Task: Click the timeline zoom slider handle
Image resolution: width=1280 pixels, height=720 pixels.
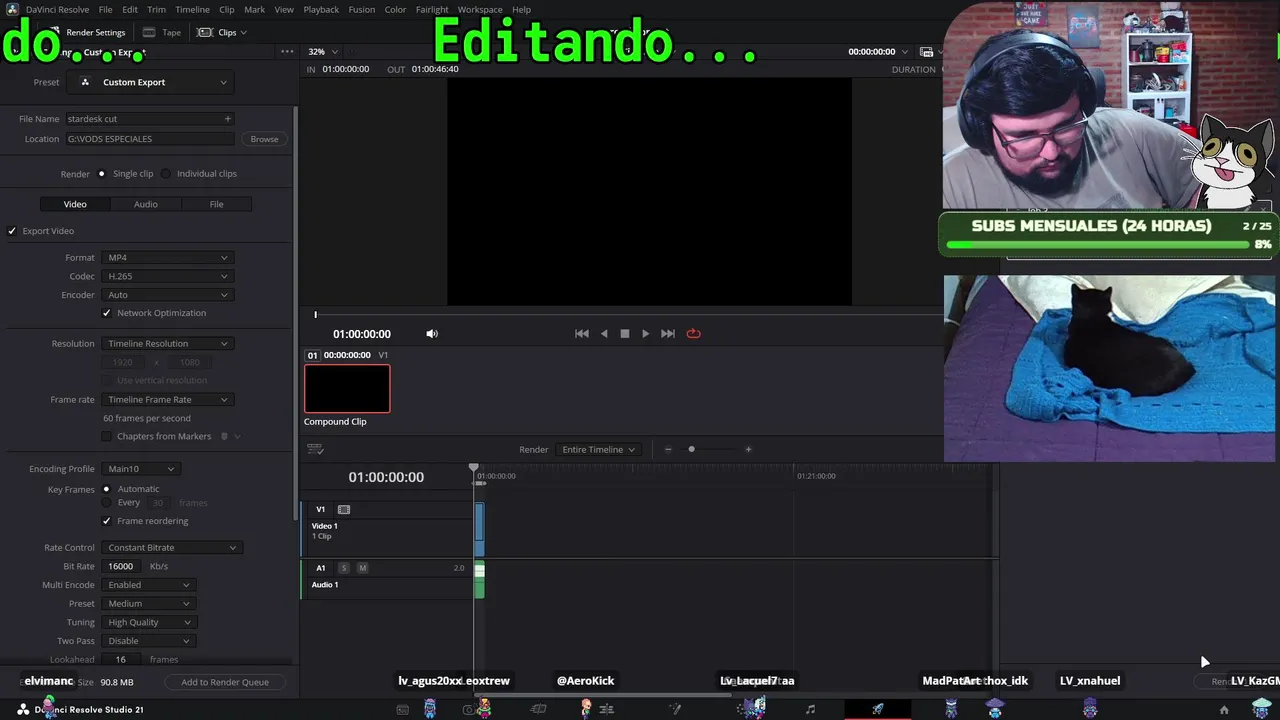Action: pyautogui.click(x=691, y=450)
